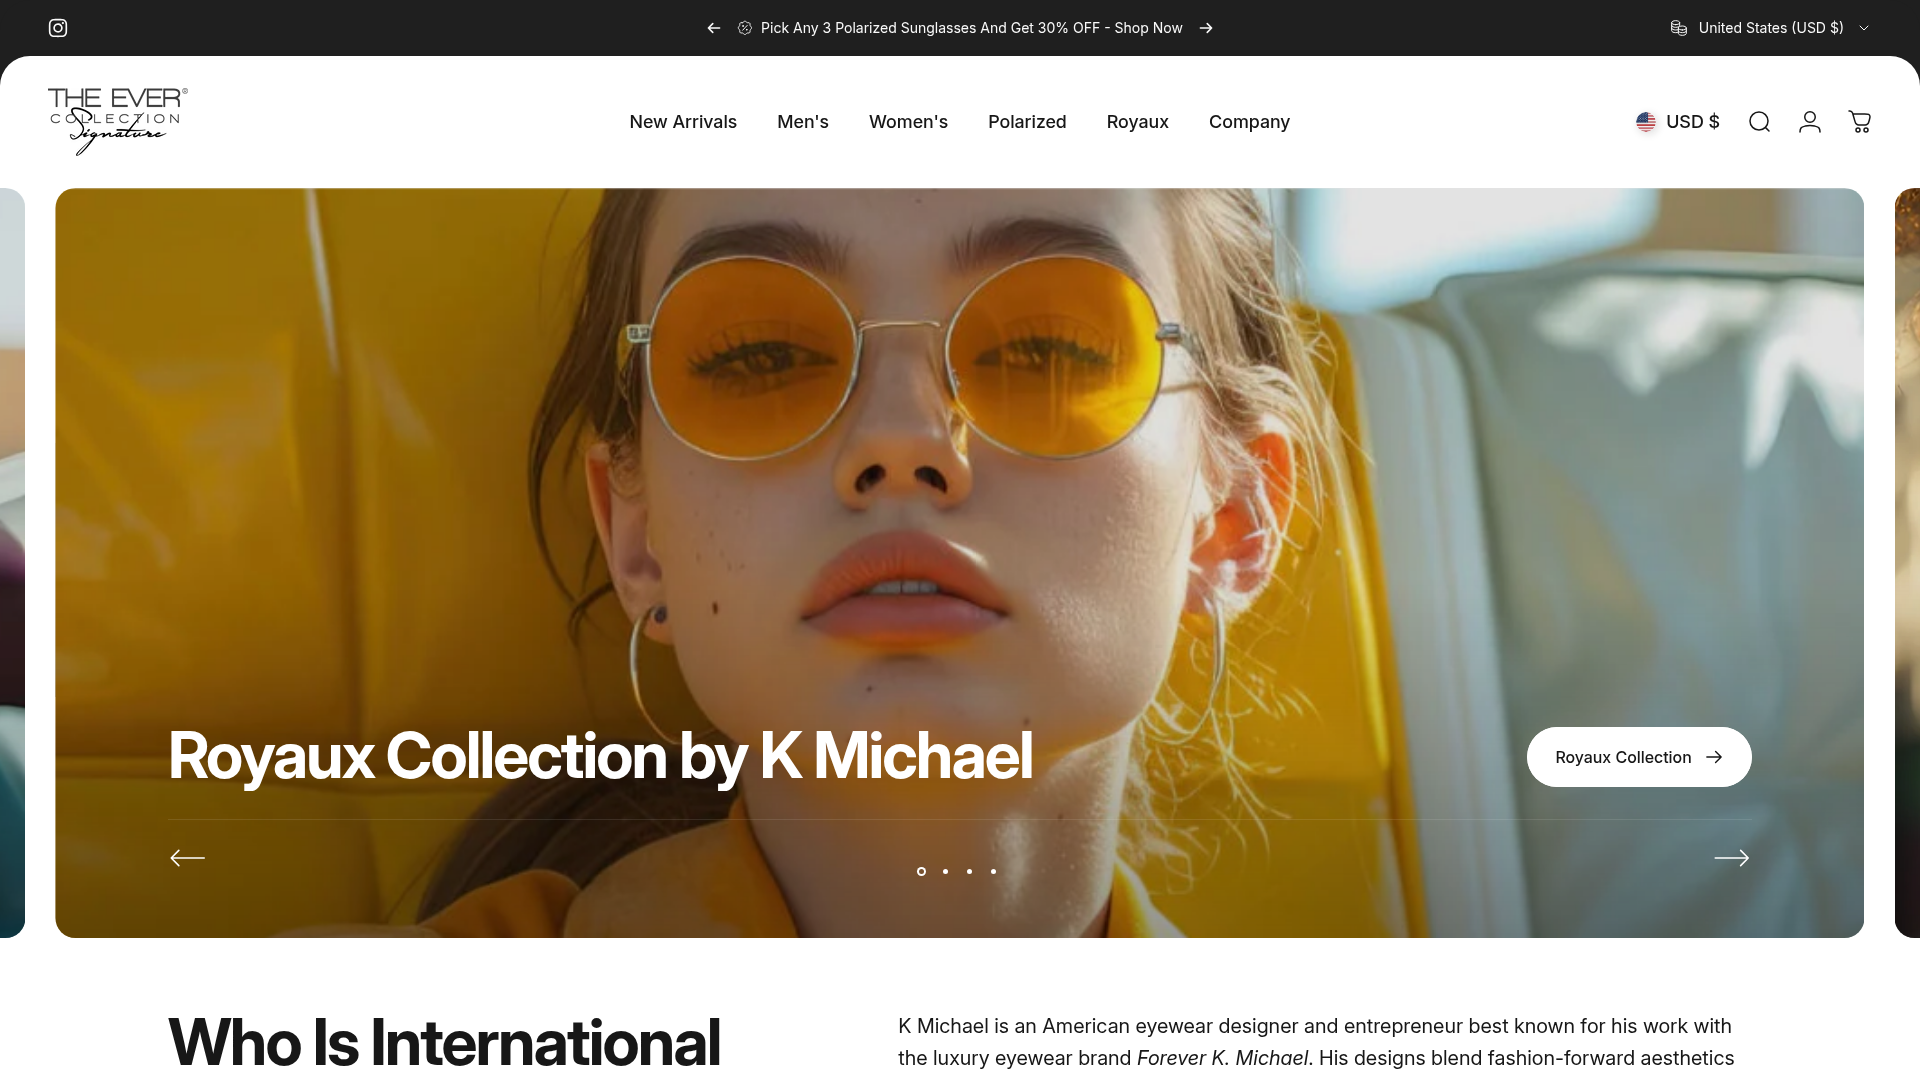Open United States (USD $) country dropdown
1920x1080 pixels.
(x=1770, y=28)
